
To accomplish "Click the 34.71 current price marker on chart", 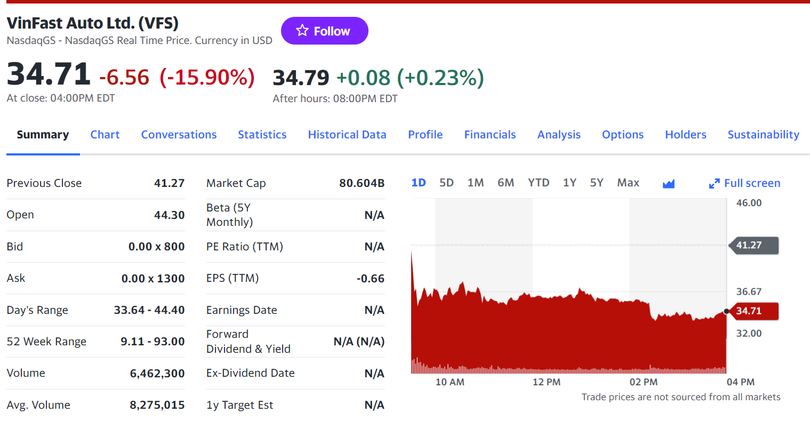I will [x=748, y=312].
